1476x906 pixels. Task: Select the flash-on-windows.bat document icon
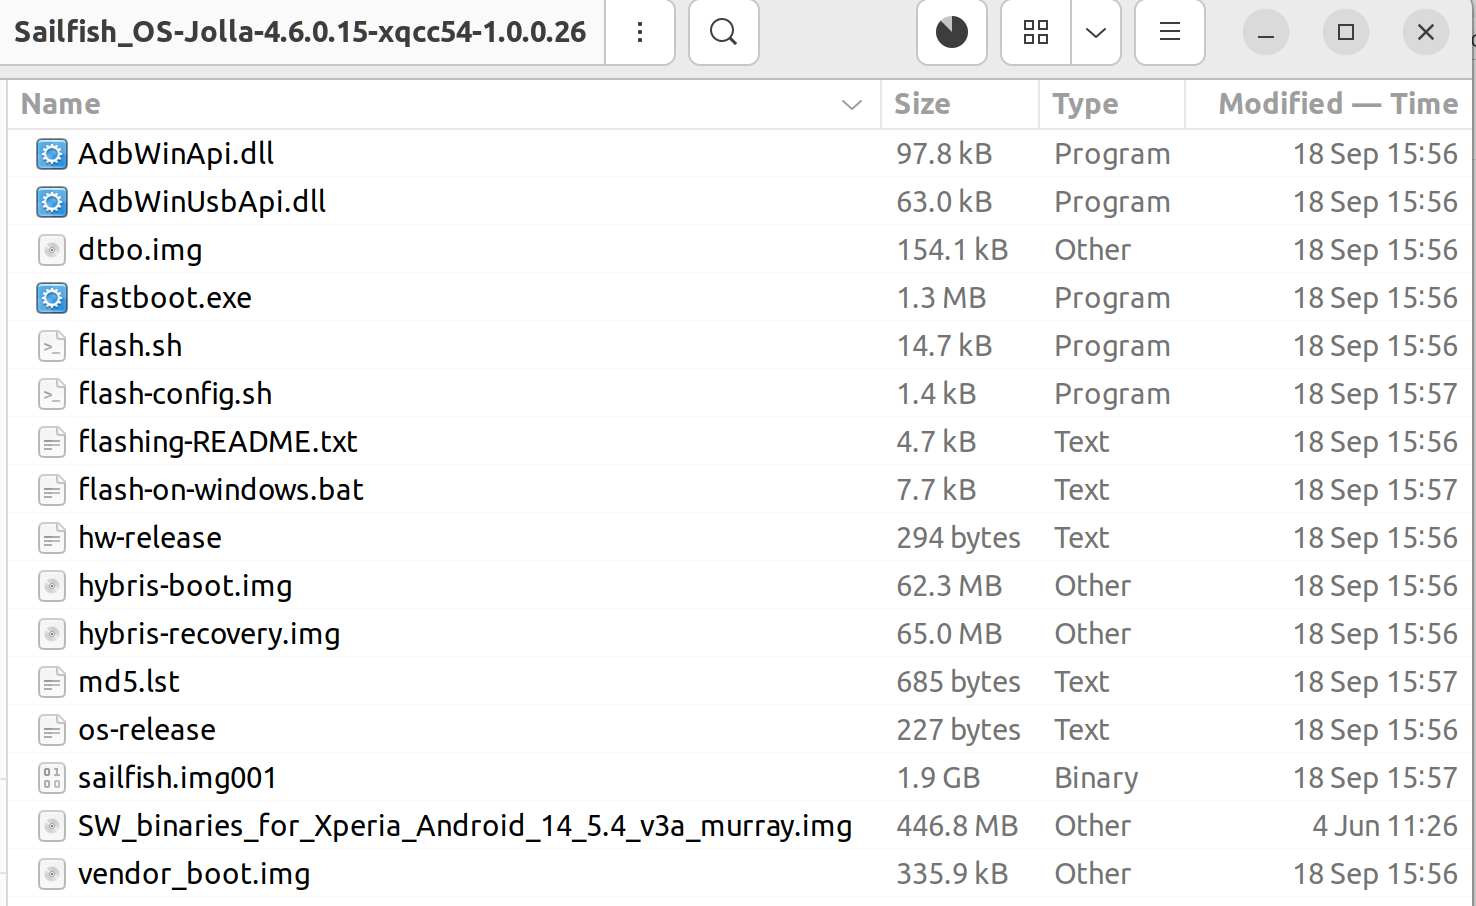pyautogui.click(x=52, y=490)
